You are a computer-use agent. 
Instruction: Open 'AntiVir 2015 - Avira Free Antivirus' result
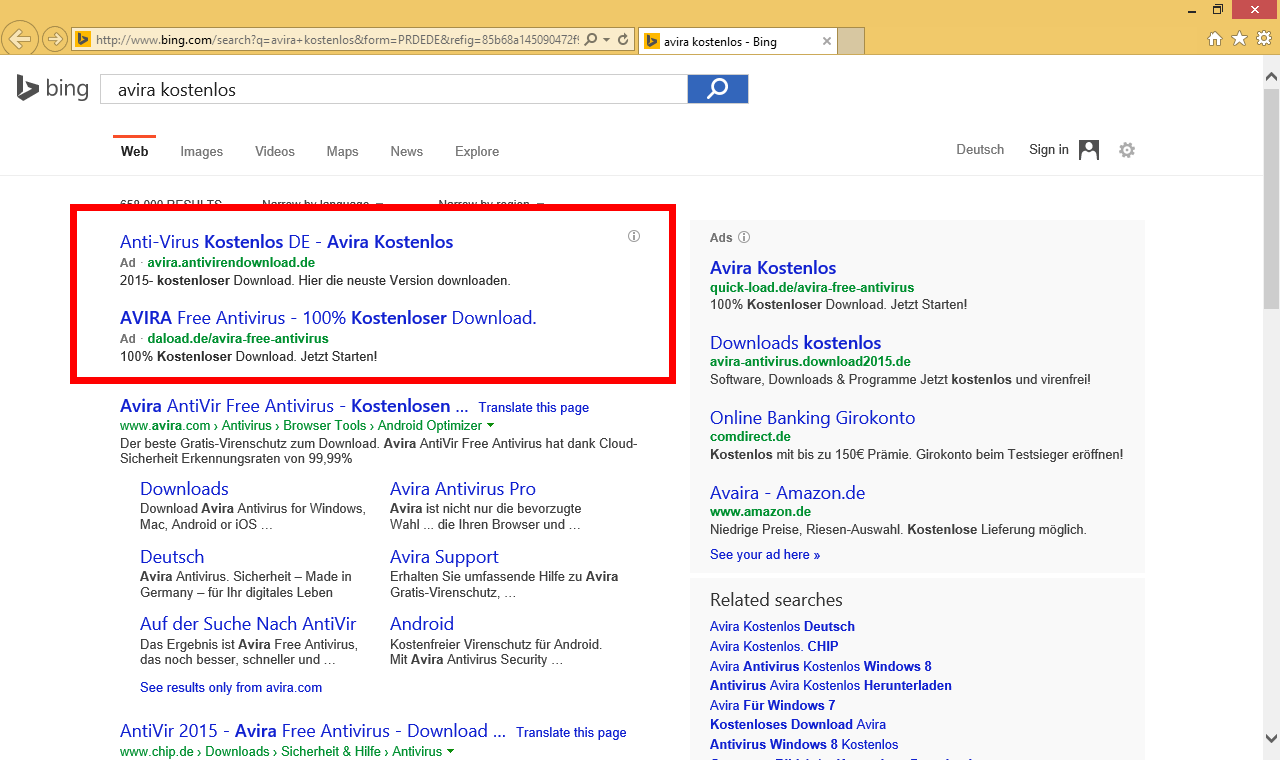(x=313, y=731)
